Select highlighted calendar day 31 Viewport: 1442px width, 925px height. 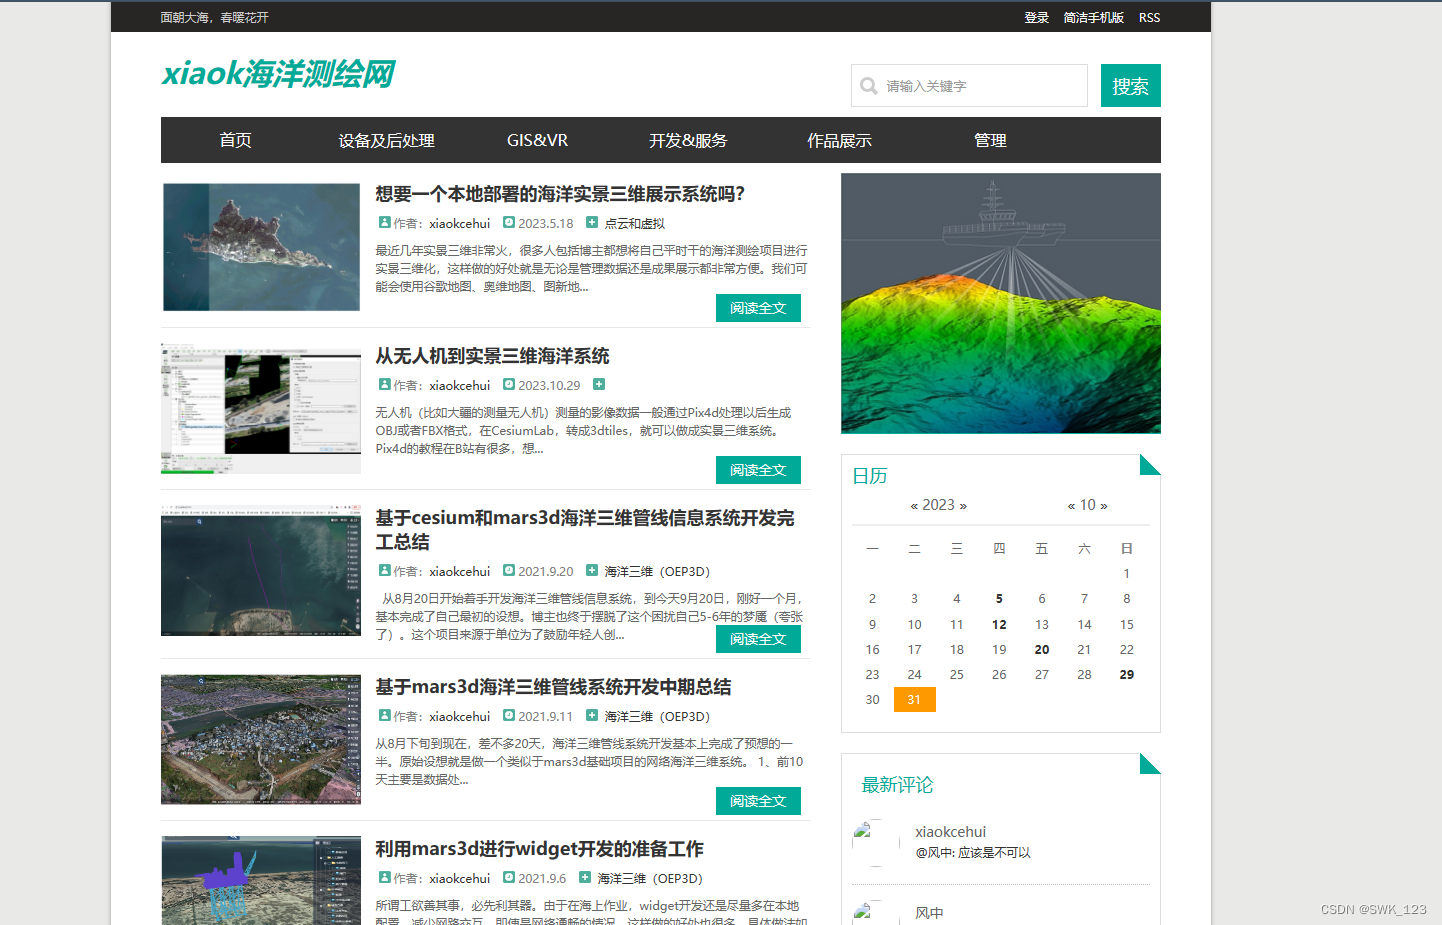pyautogui.click(x=914, y=700)
